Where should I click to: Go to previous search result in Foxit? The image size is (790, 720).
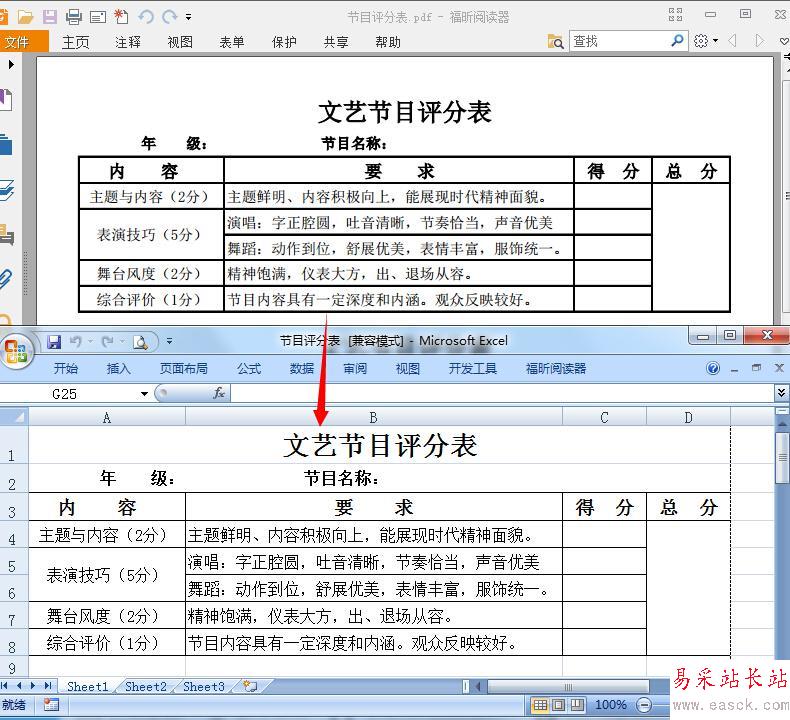(733, 41)
